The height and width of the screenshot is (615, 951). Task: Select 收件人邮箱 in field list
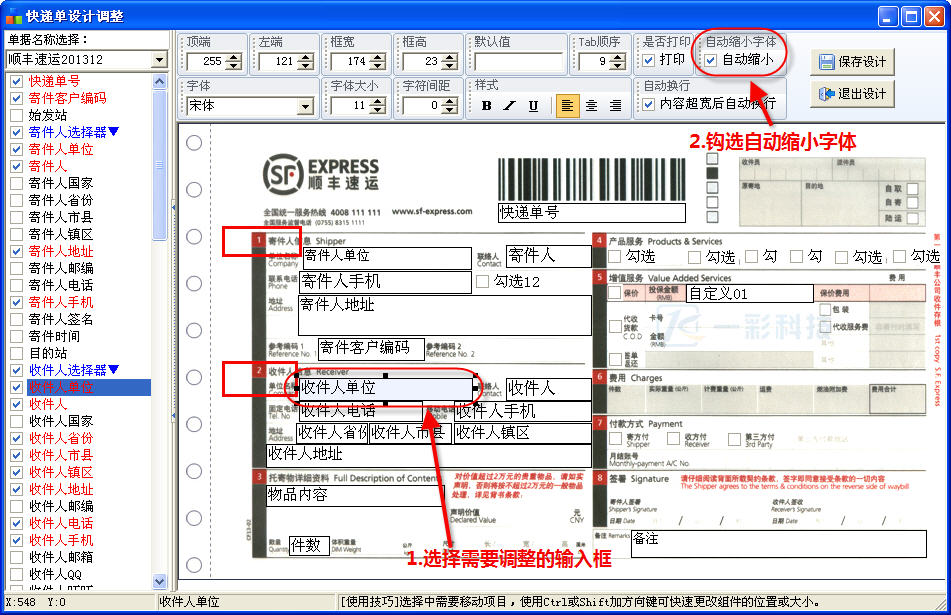(x=61, y=557)
